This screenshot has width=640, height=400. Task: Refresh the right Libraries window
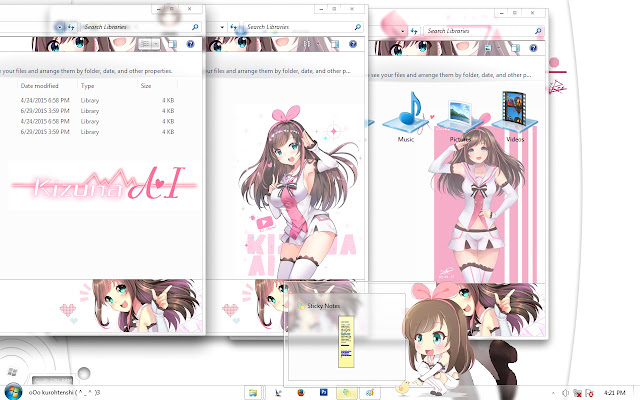[x=414, y=31]
